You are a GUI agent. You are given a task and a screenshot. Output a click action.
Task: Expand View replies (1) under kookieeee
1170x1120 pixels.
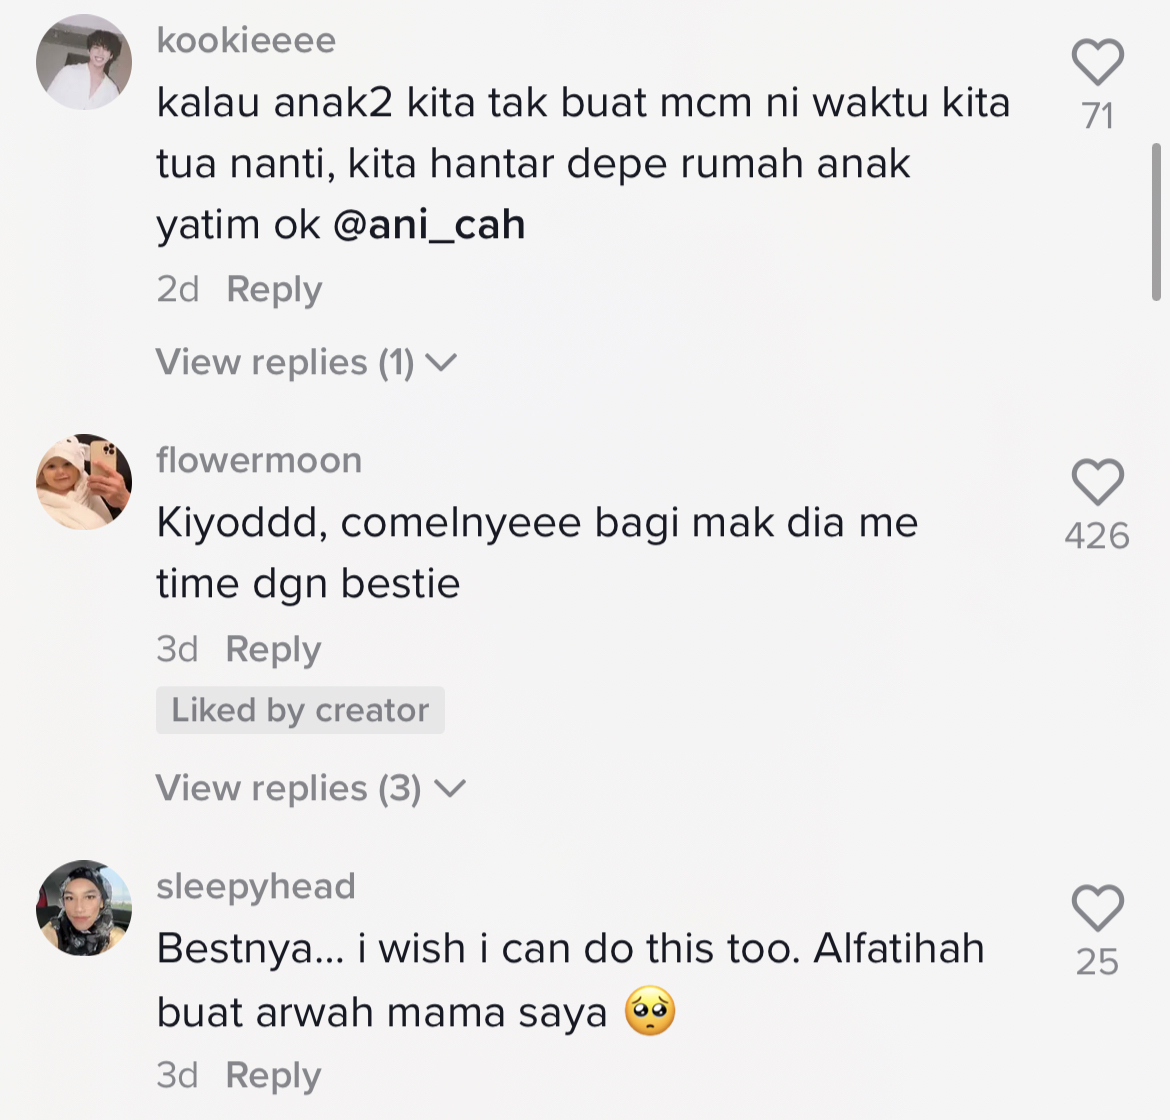click(x=306, y=362)
